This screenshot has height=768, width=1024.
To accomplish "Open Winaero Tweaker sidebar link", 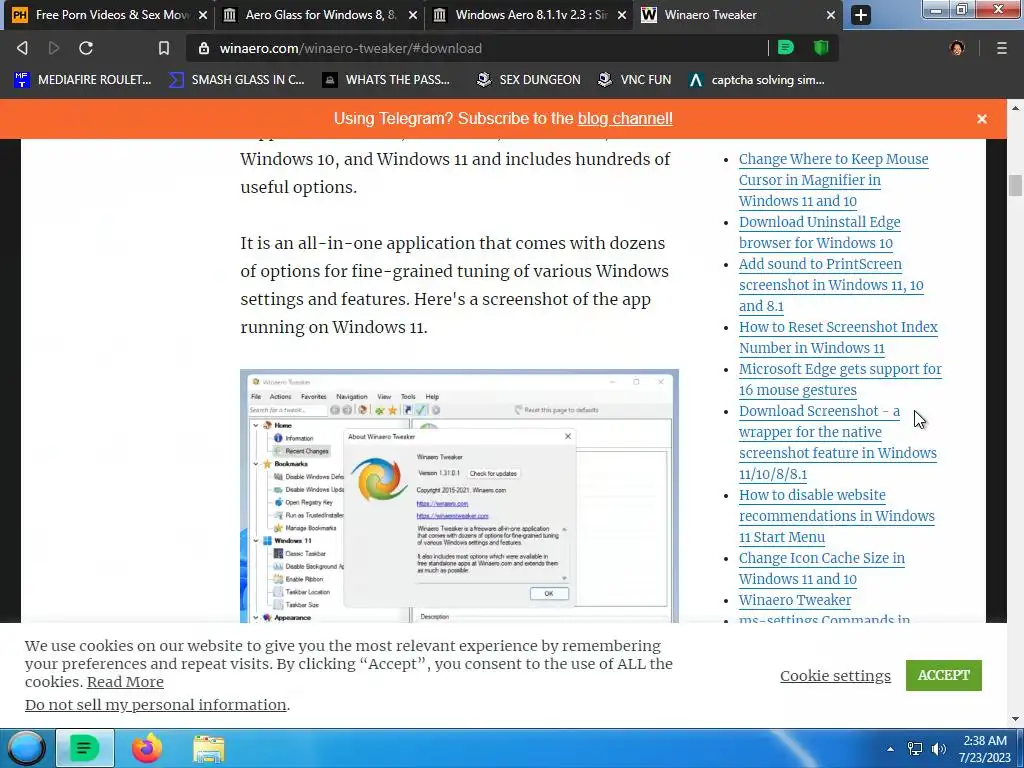I will pos(795,600).
